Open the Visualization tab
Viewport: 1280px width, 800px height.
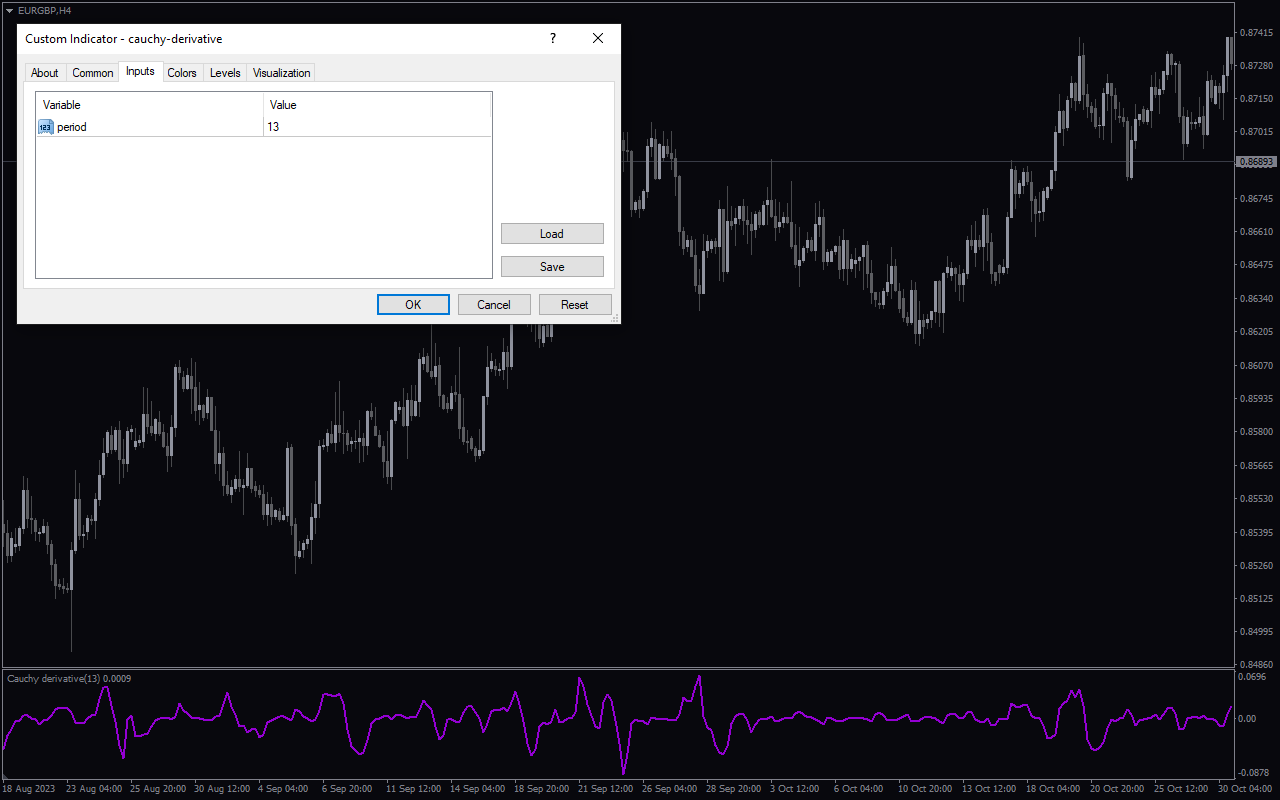click(x=282, y=73)
